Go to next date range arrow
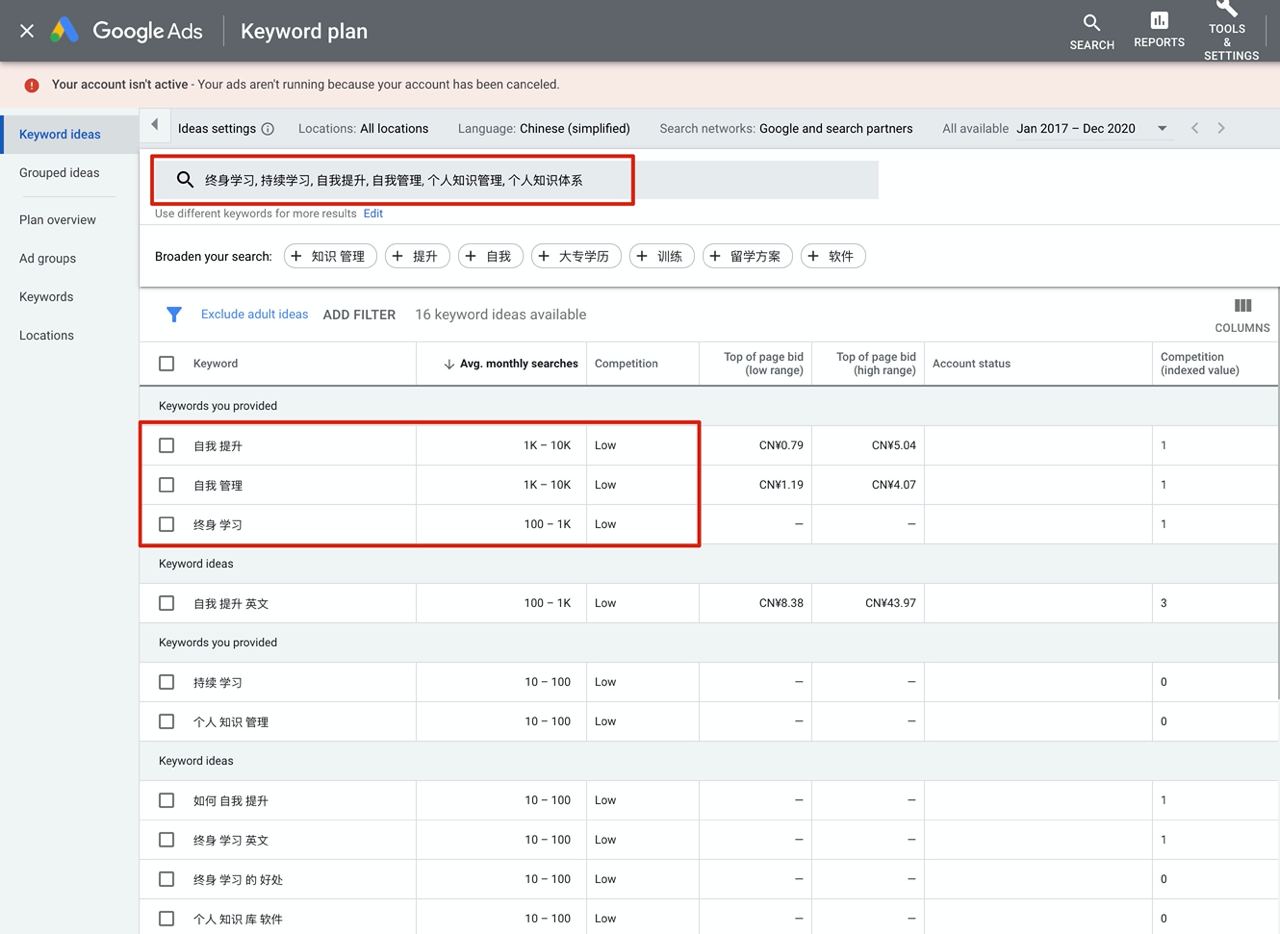Screen dimensions: 1280x934 point(1221,128)
